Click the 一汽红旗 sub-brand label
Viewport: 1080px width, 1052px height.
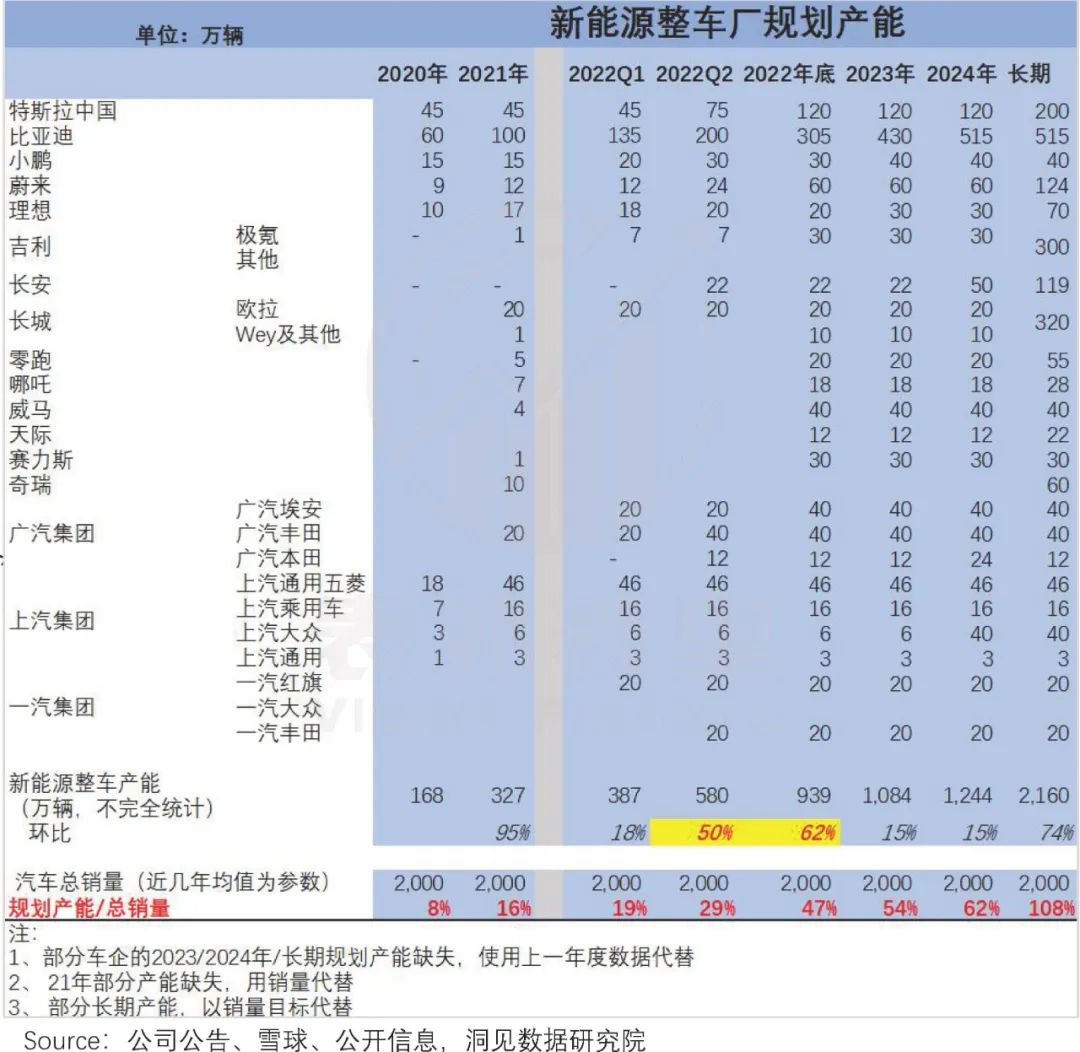pyautogui.click(x=278, y=683)
